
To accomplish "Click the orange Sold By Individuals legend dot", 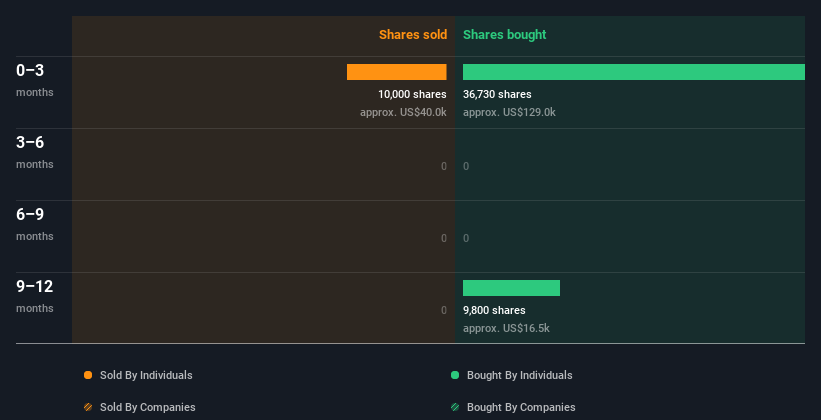I will point(88,375).
